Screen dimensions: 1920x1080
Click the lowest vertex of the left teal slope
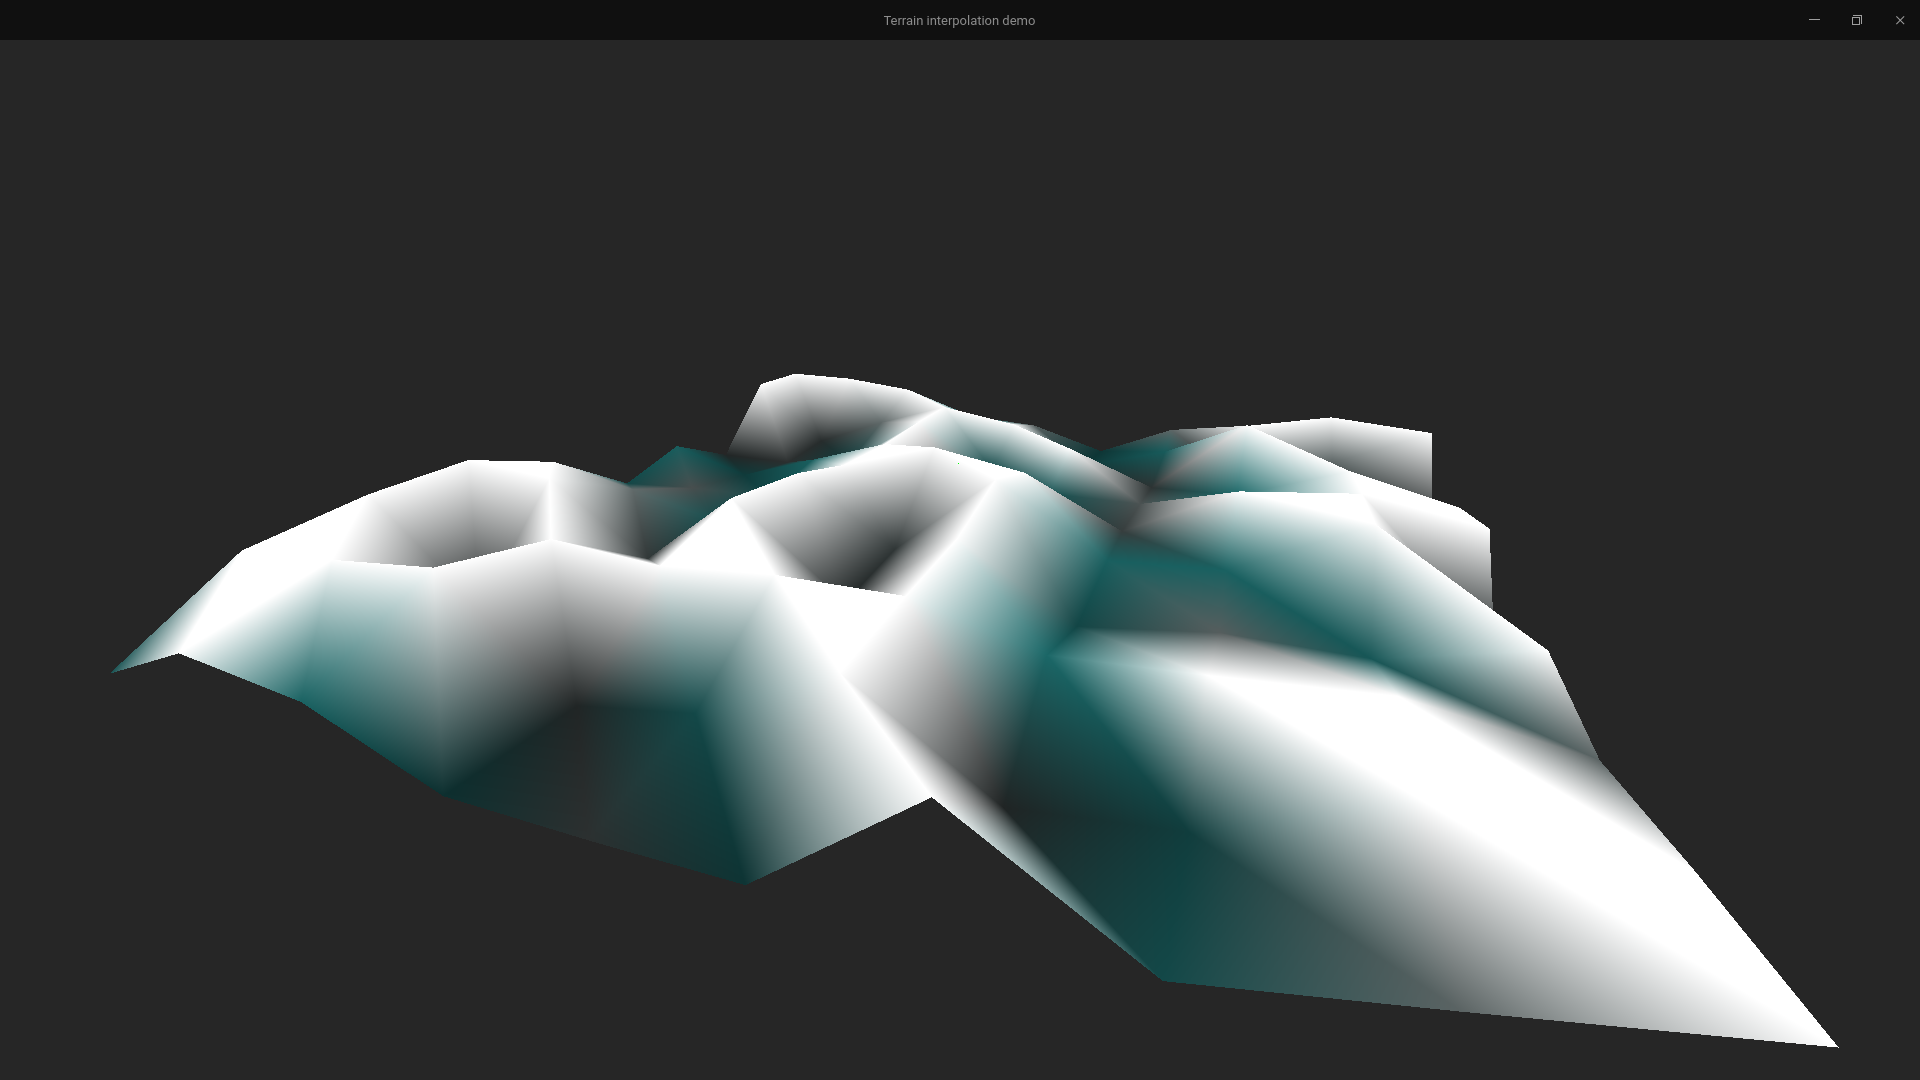coord(745,882)
